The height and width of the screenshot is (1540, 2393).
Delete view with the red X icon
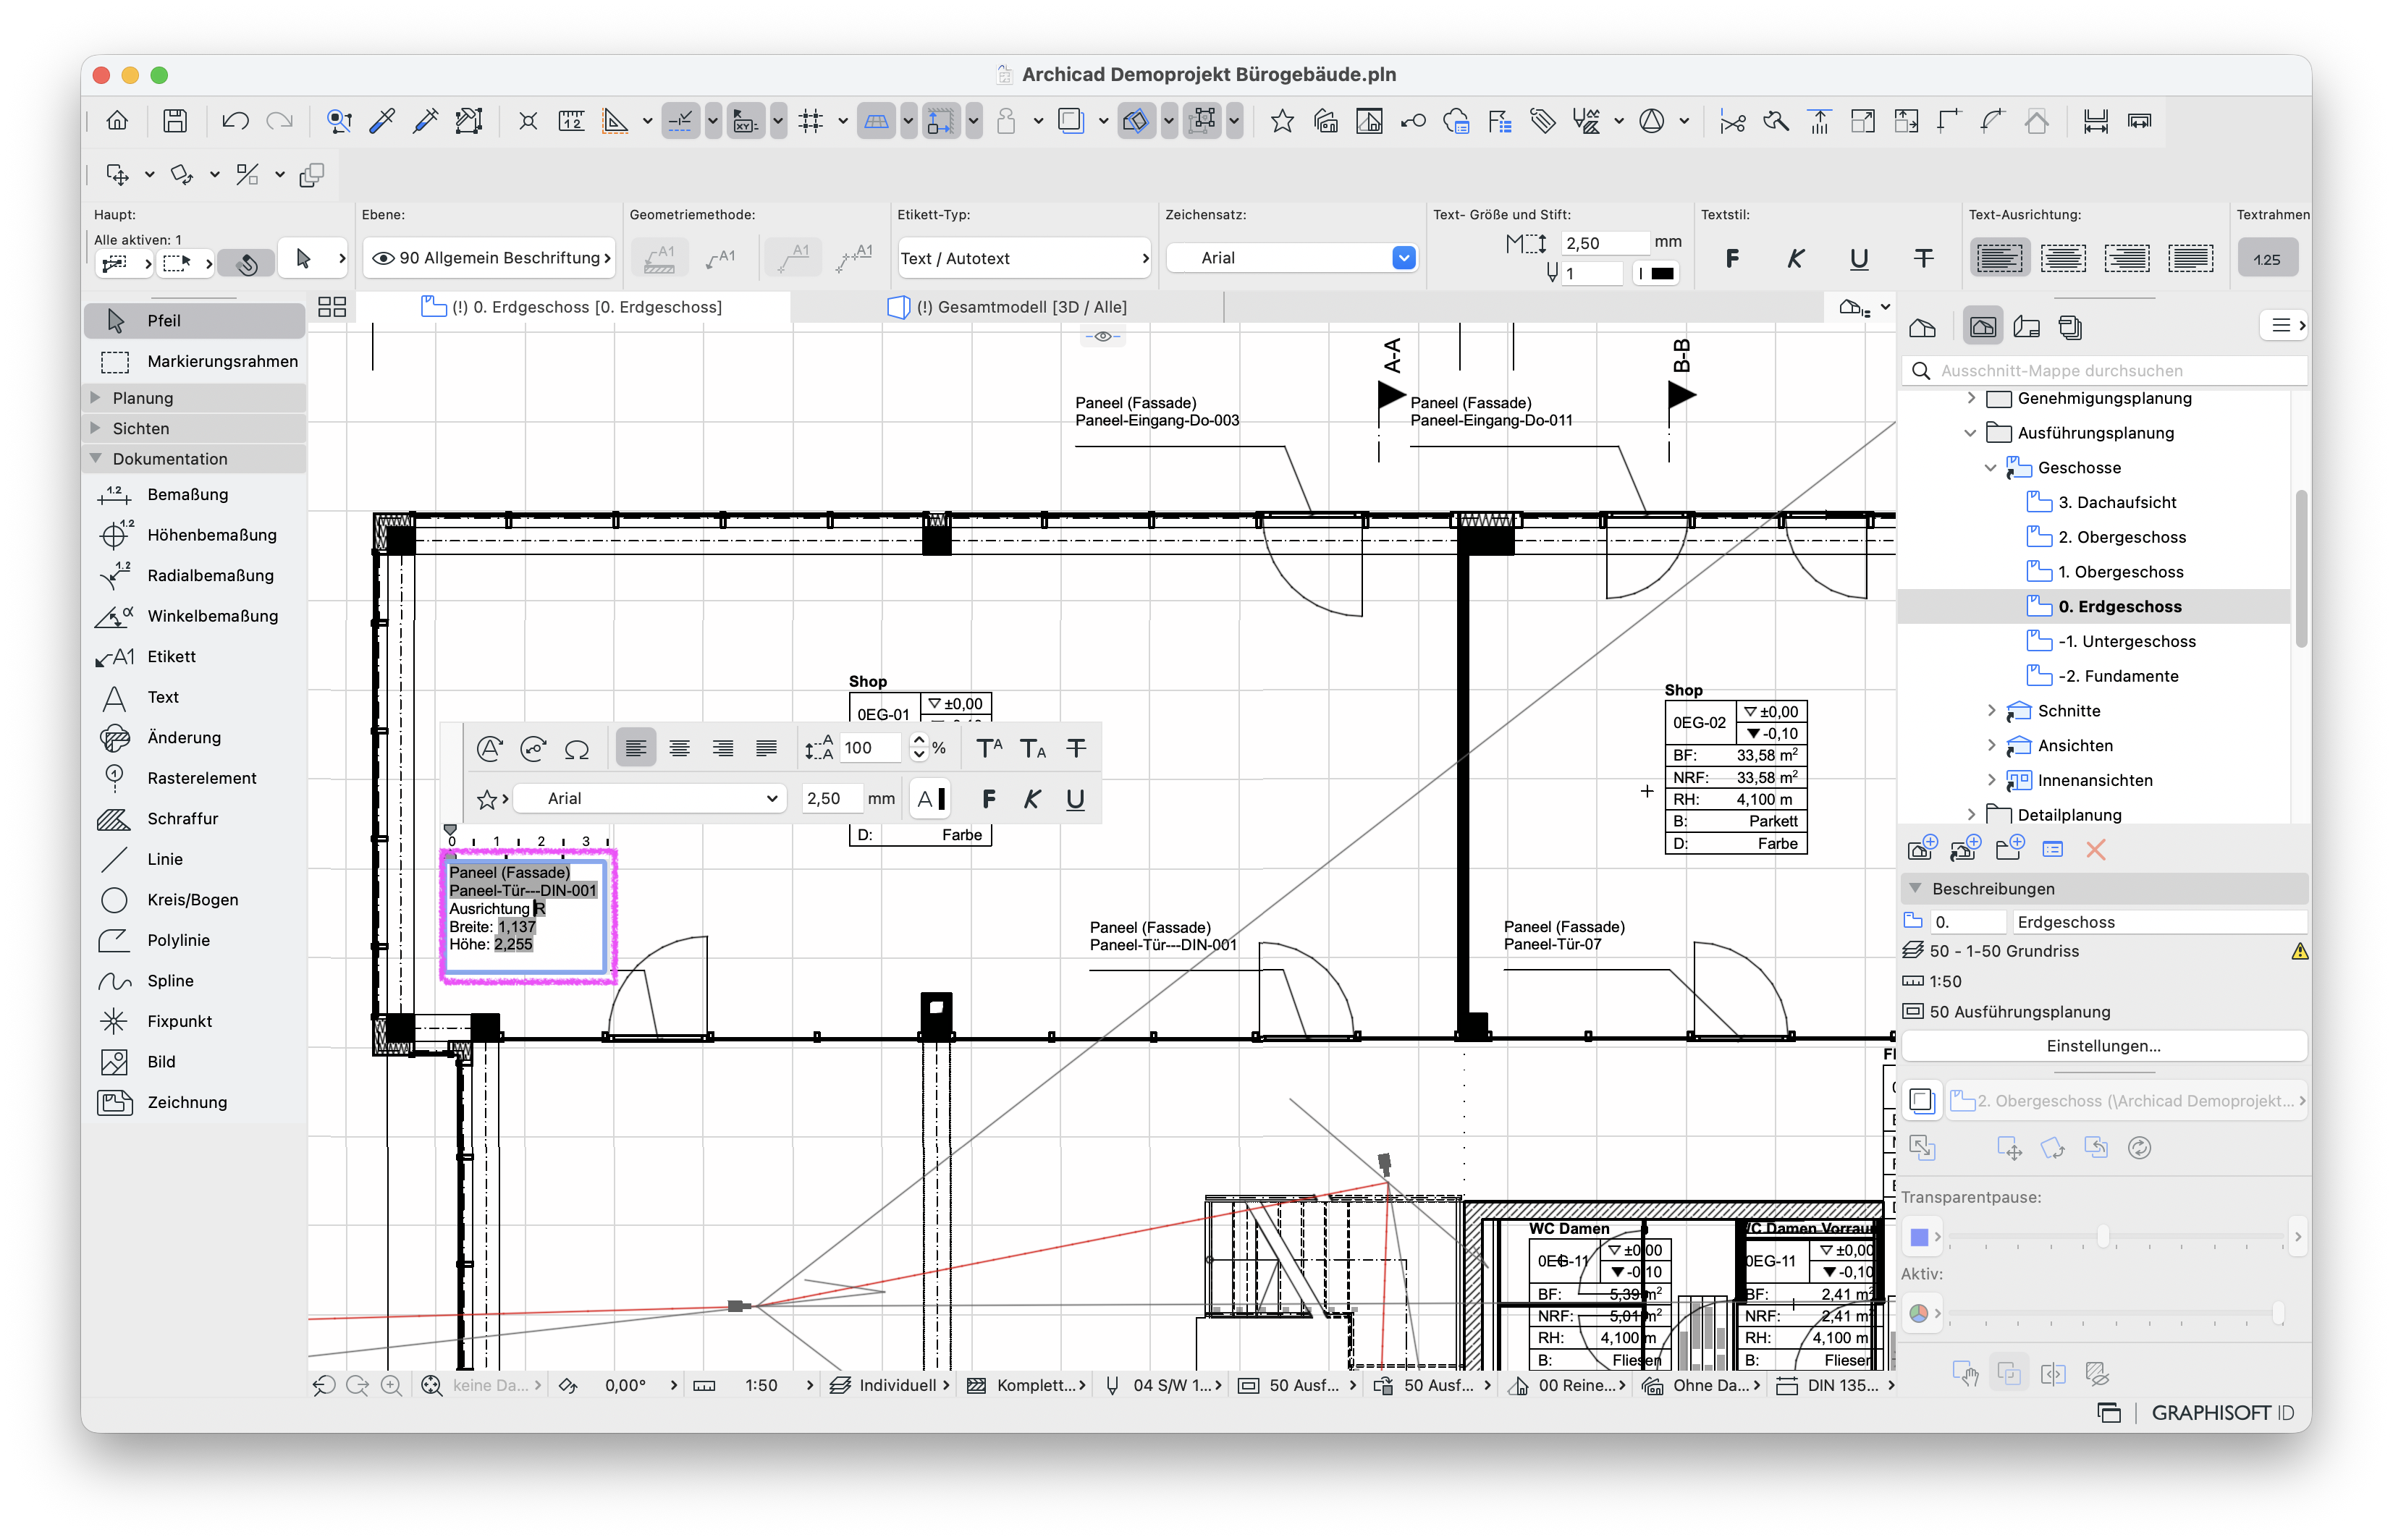click(2096, 850)
